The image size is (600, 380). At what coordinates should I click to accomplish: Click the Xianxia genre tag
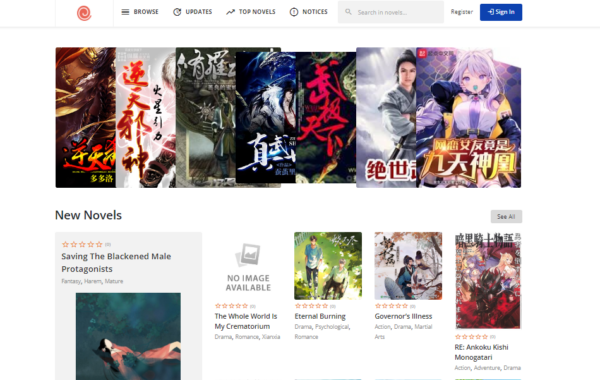tap(271, 337)
